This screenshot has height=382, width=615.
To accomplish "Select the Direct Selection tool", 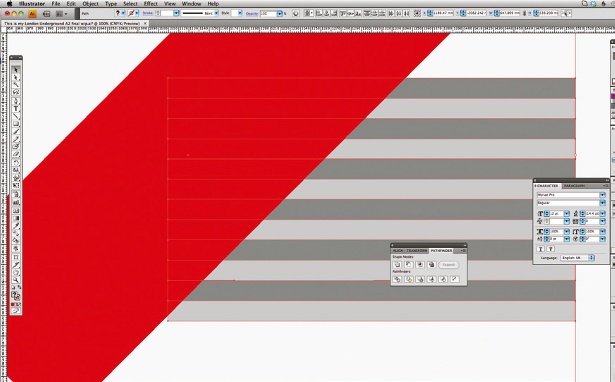I will [16, 78].
